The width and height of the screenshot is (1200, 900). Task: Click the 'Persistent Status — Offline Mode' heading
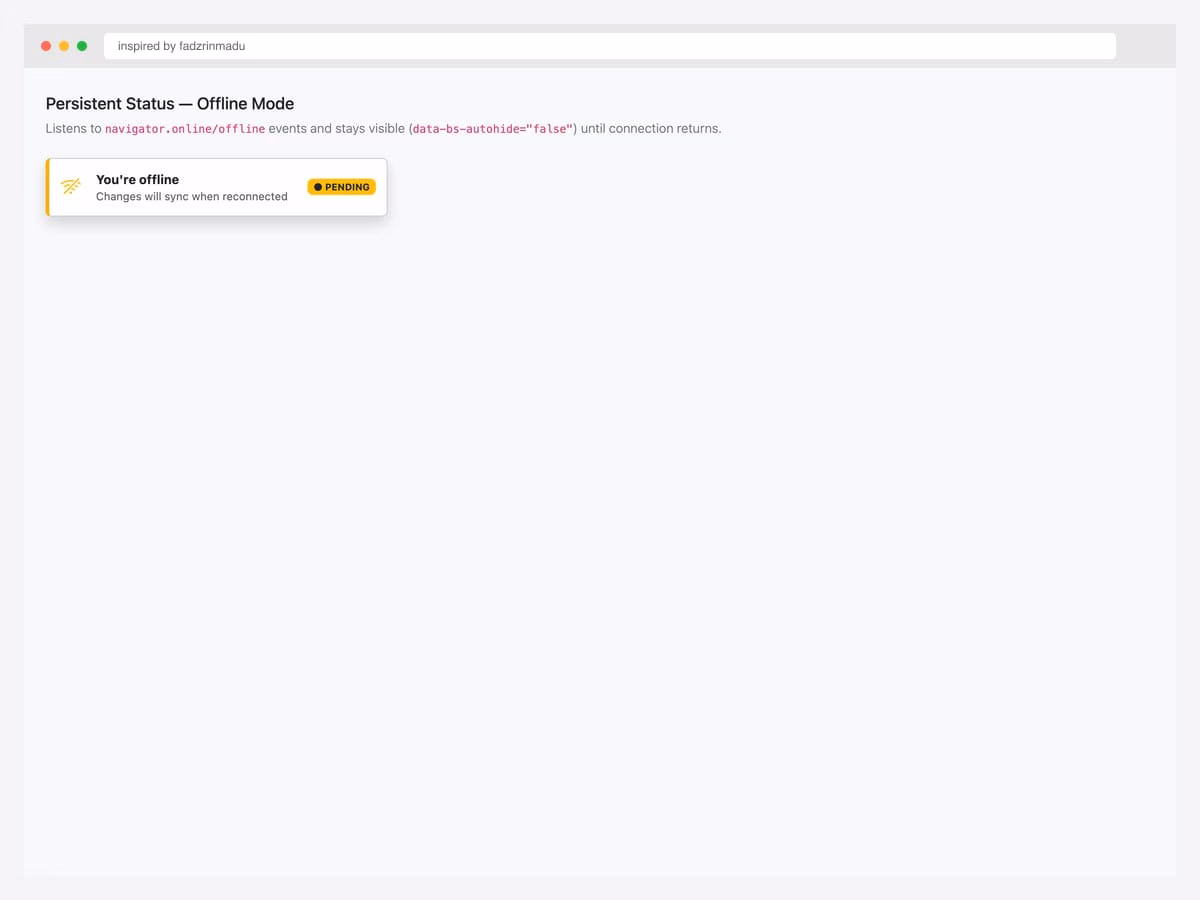[170, 104]
